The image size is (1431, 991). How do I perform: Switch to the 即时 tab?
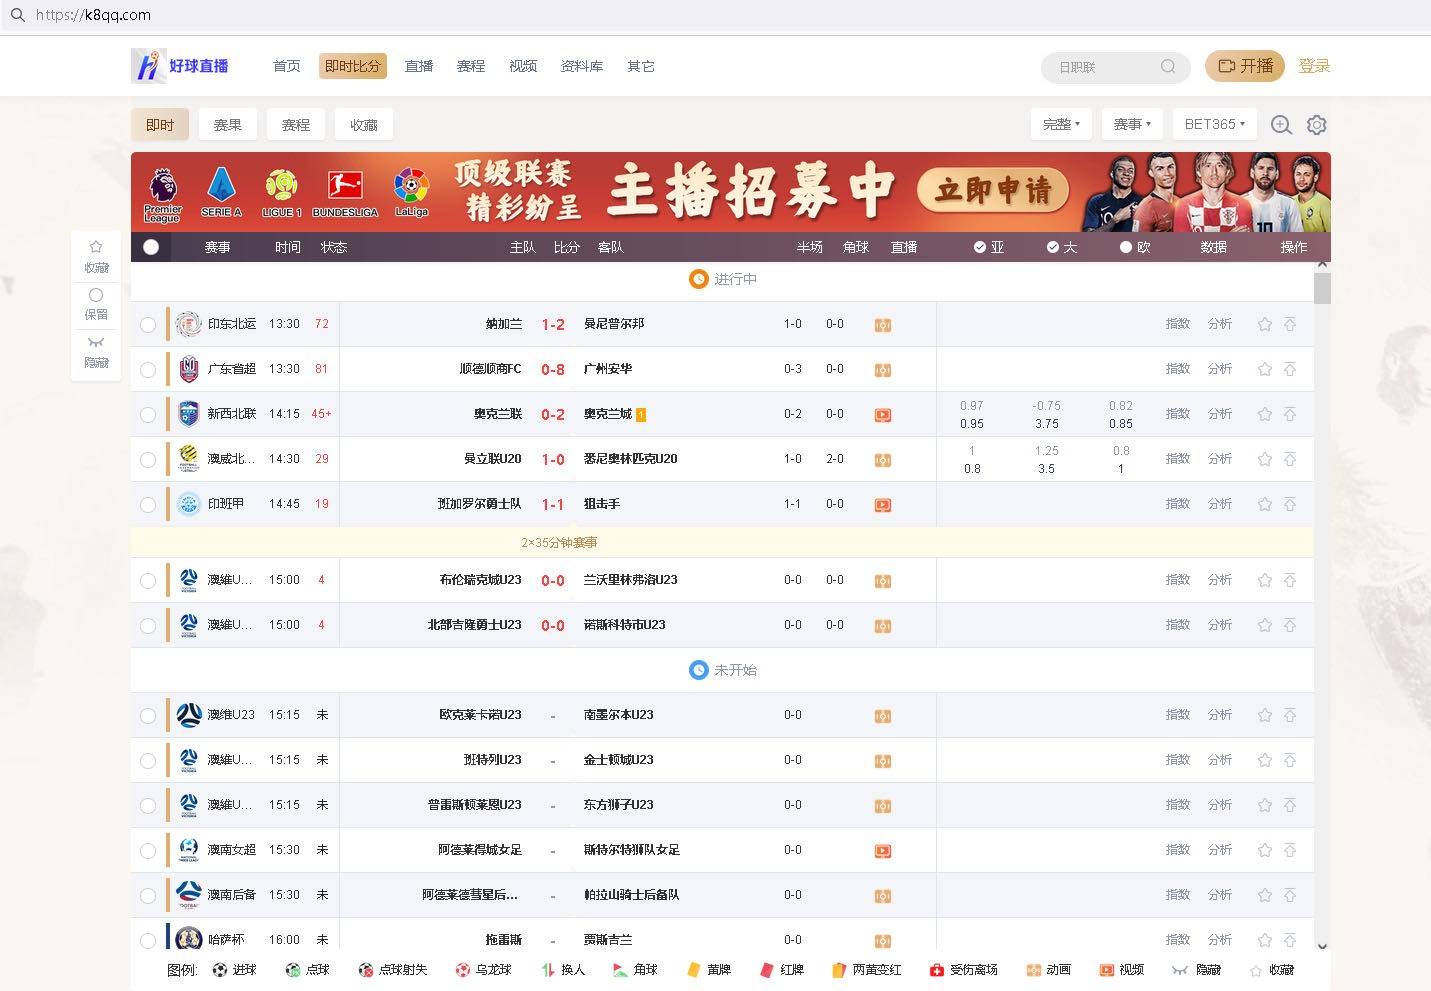[x=160, y=125]
